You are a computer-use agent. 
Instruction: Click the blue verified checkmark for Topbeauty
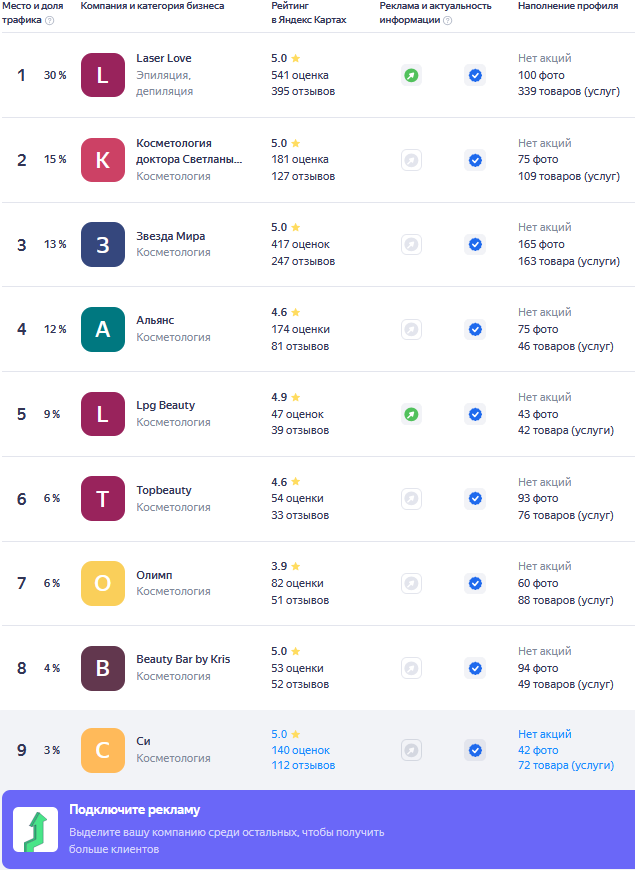pyautogui.click(x=475, y=498)
